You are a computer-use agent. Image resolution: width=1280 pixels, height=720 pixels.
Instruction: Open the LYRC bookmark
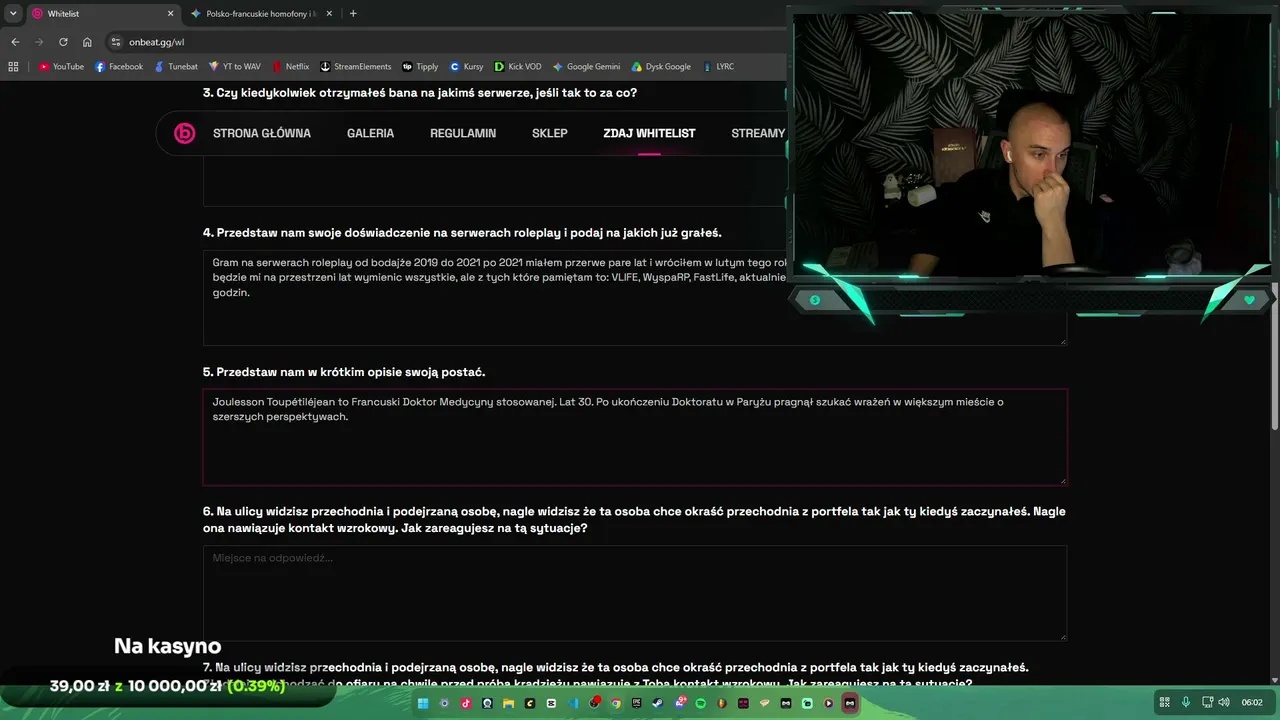coord(717,67)
